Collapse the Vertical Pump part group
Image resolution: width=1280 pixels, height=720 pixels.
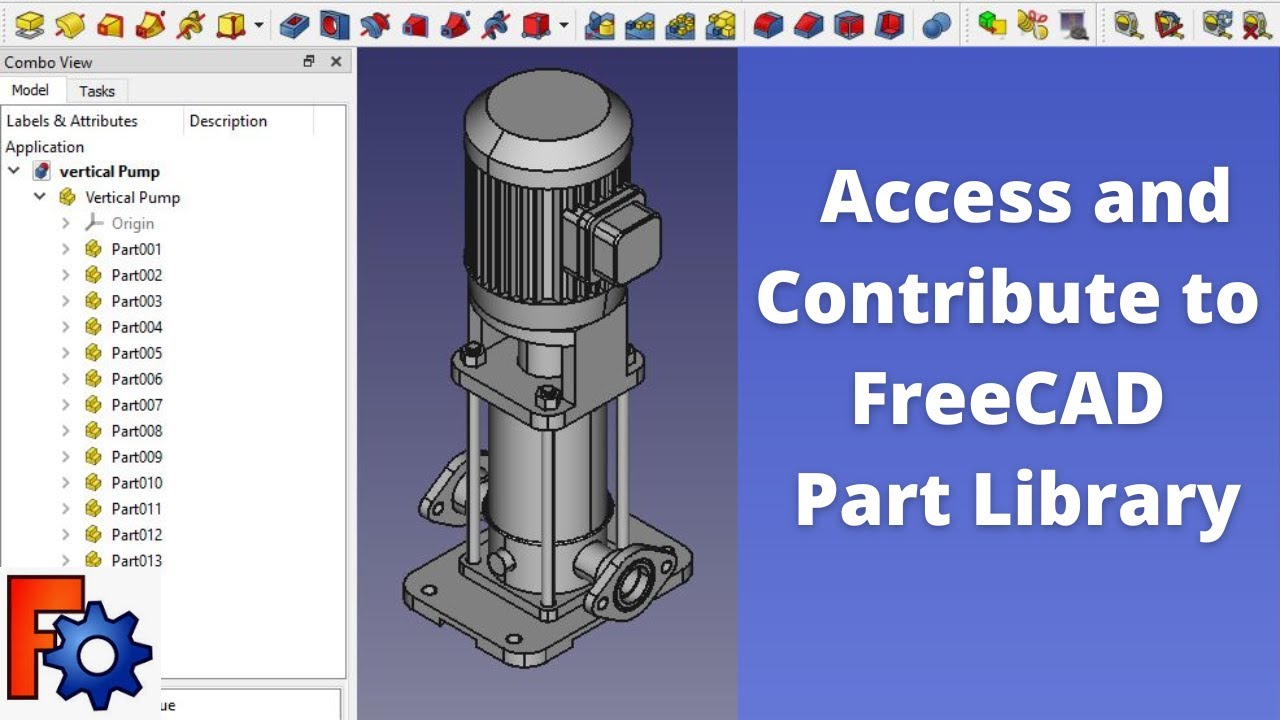[x=40, y=197]
